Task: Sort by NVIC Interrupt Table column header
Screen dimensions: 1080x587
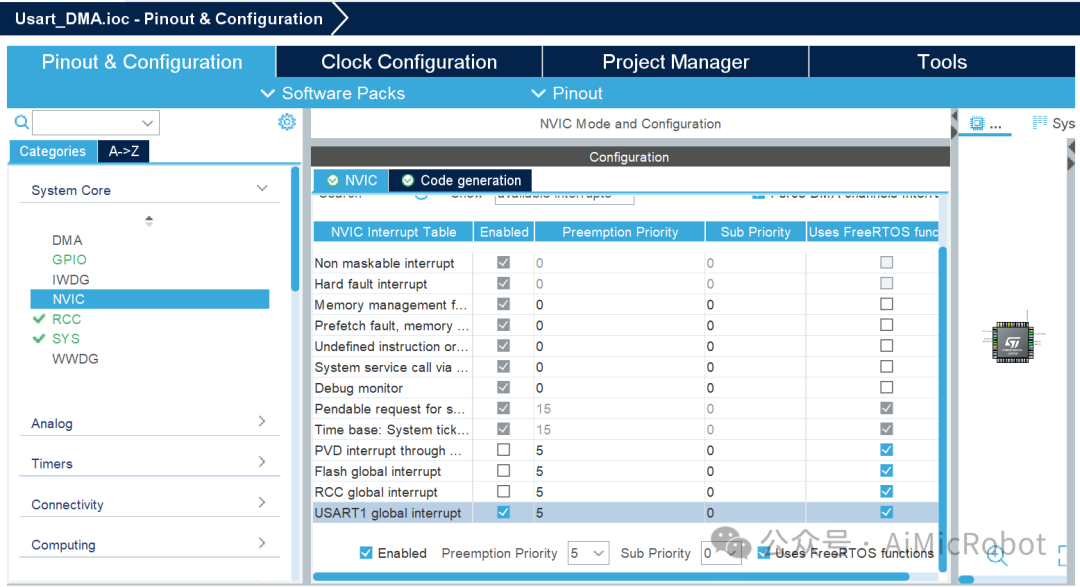Action: [393, 232]
